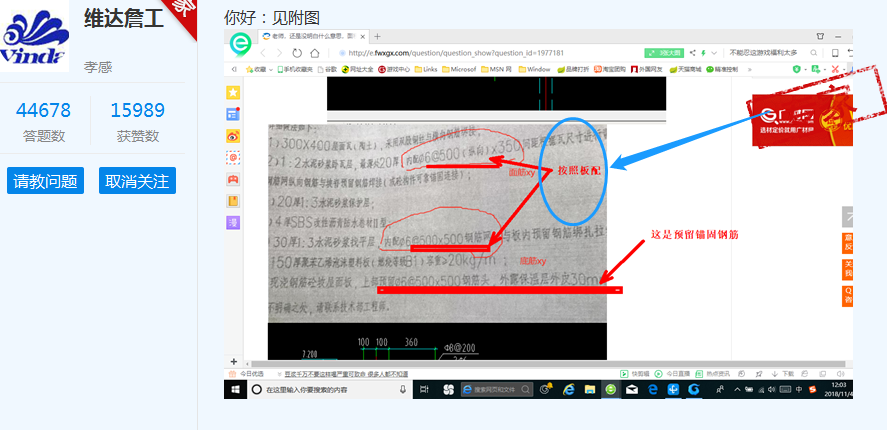Click the browser home icon
The width and height of the screenshot is (887, 430).
315,53
